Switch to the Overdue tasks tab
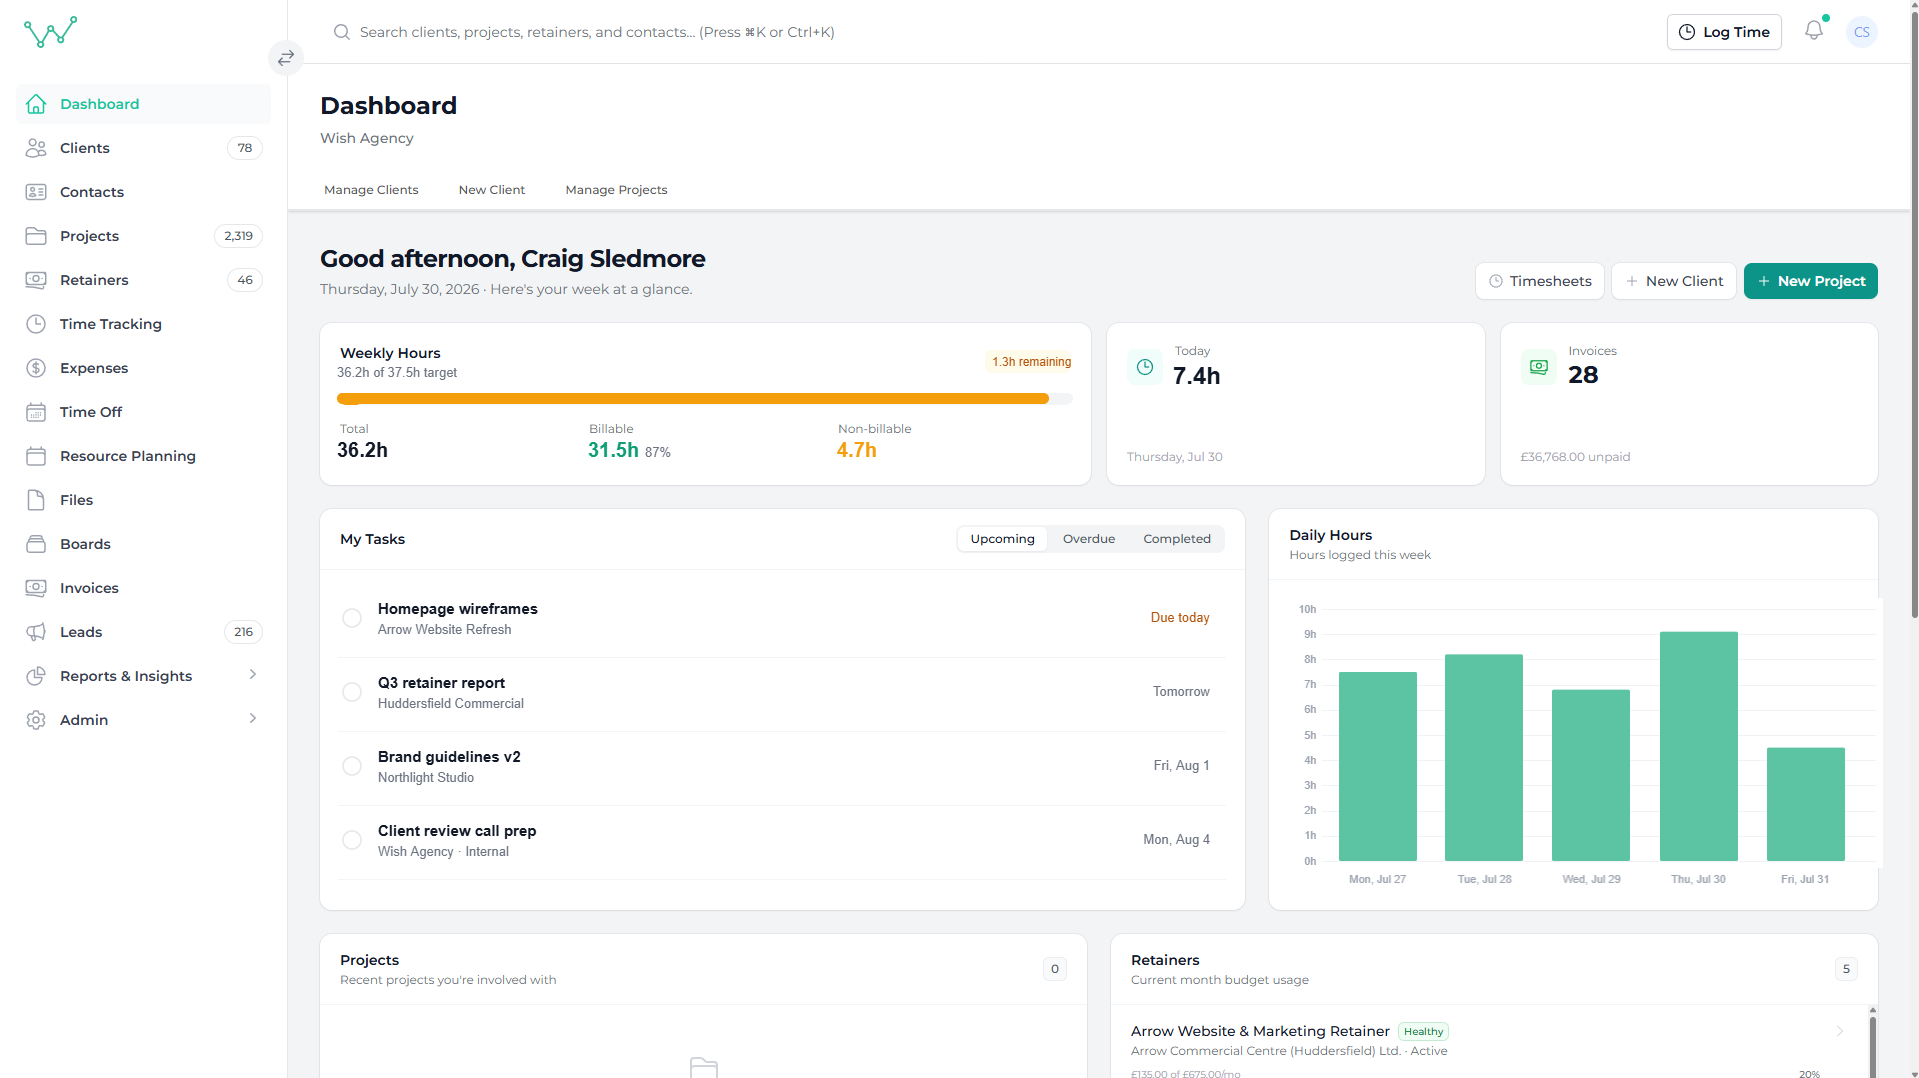The width and height of the screenshot is (1919, 1078). tap(1089, 539)
